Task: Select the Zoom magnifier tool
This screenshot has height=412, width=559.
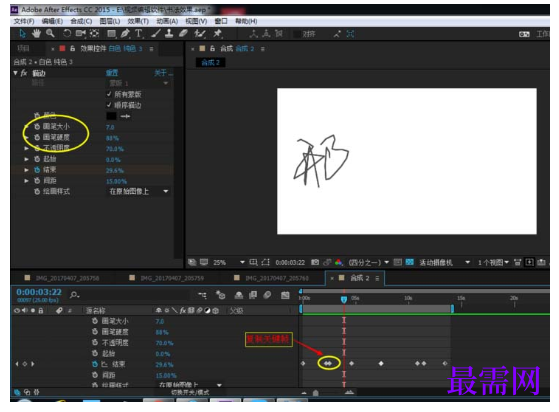Action: point(50,34)
